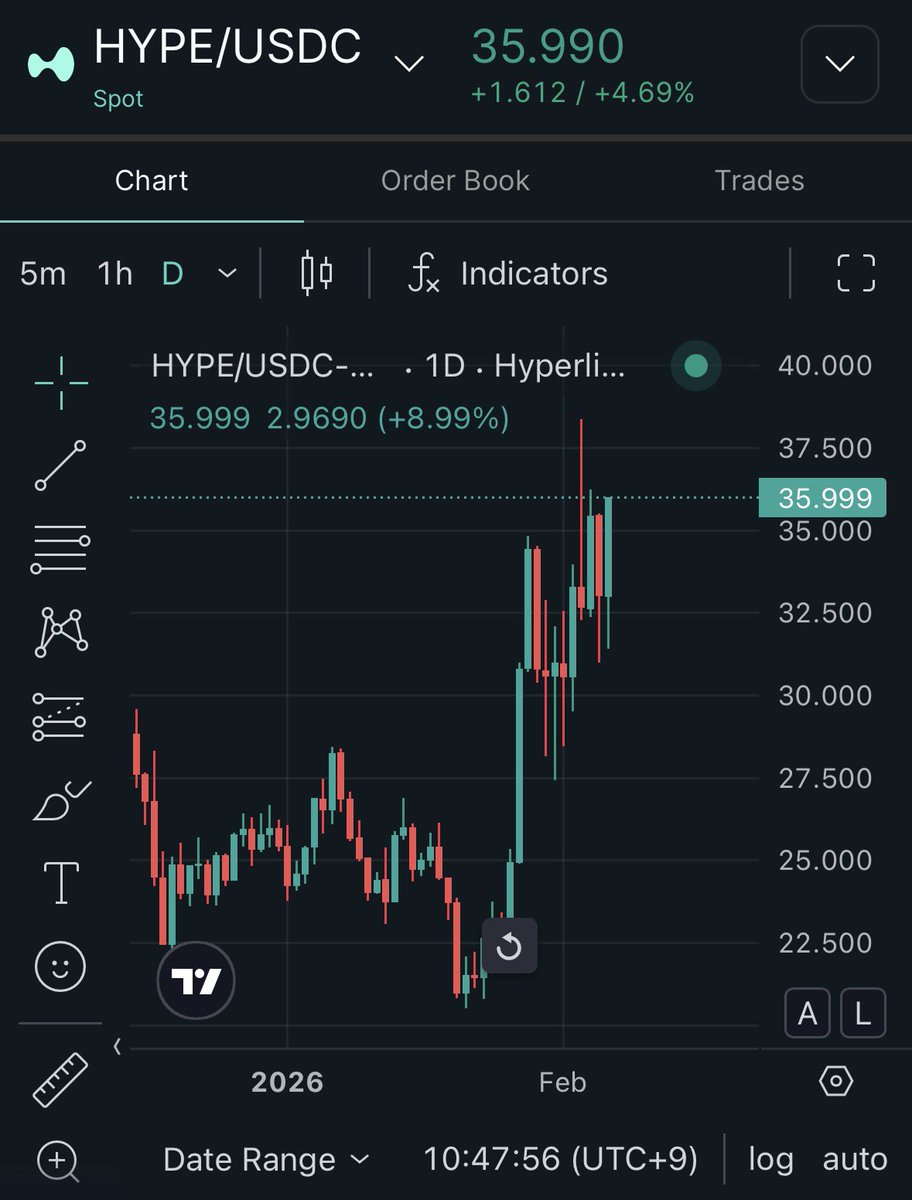Click the Feb date axis label
The width and height of the screenshot is (912, 1200).
(x=563, y=1081)
